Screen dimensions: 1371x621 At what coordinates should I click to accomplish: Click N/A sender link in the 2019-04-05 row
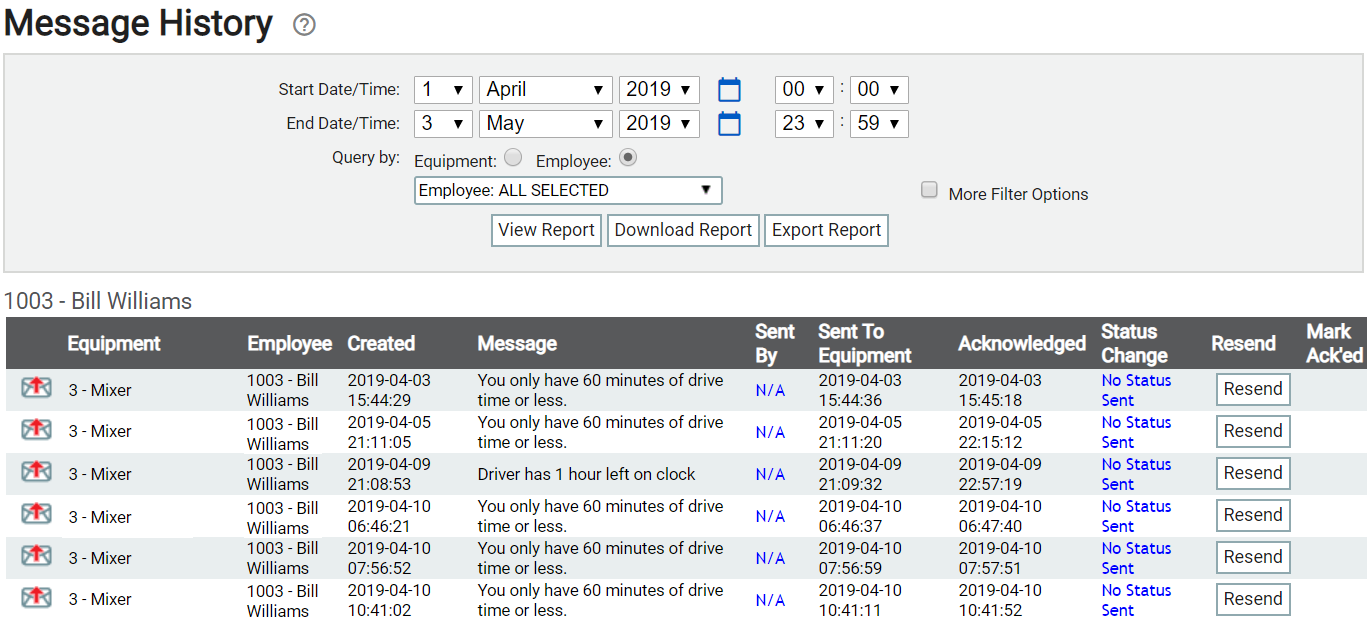pyautogui.click(x=770, y=432)
